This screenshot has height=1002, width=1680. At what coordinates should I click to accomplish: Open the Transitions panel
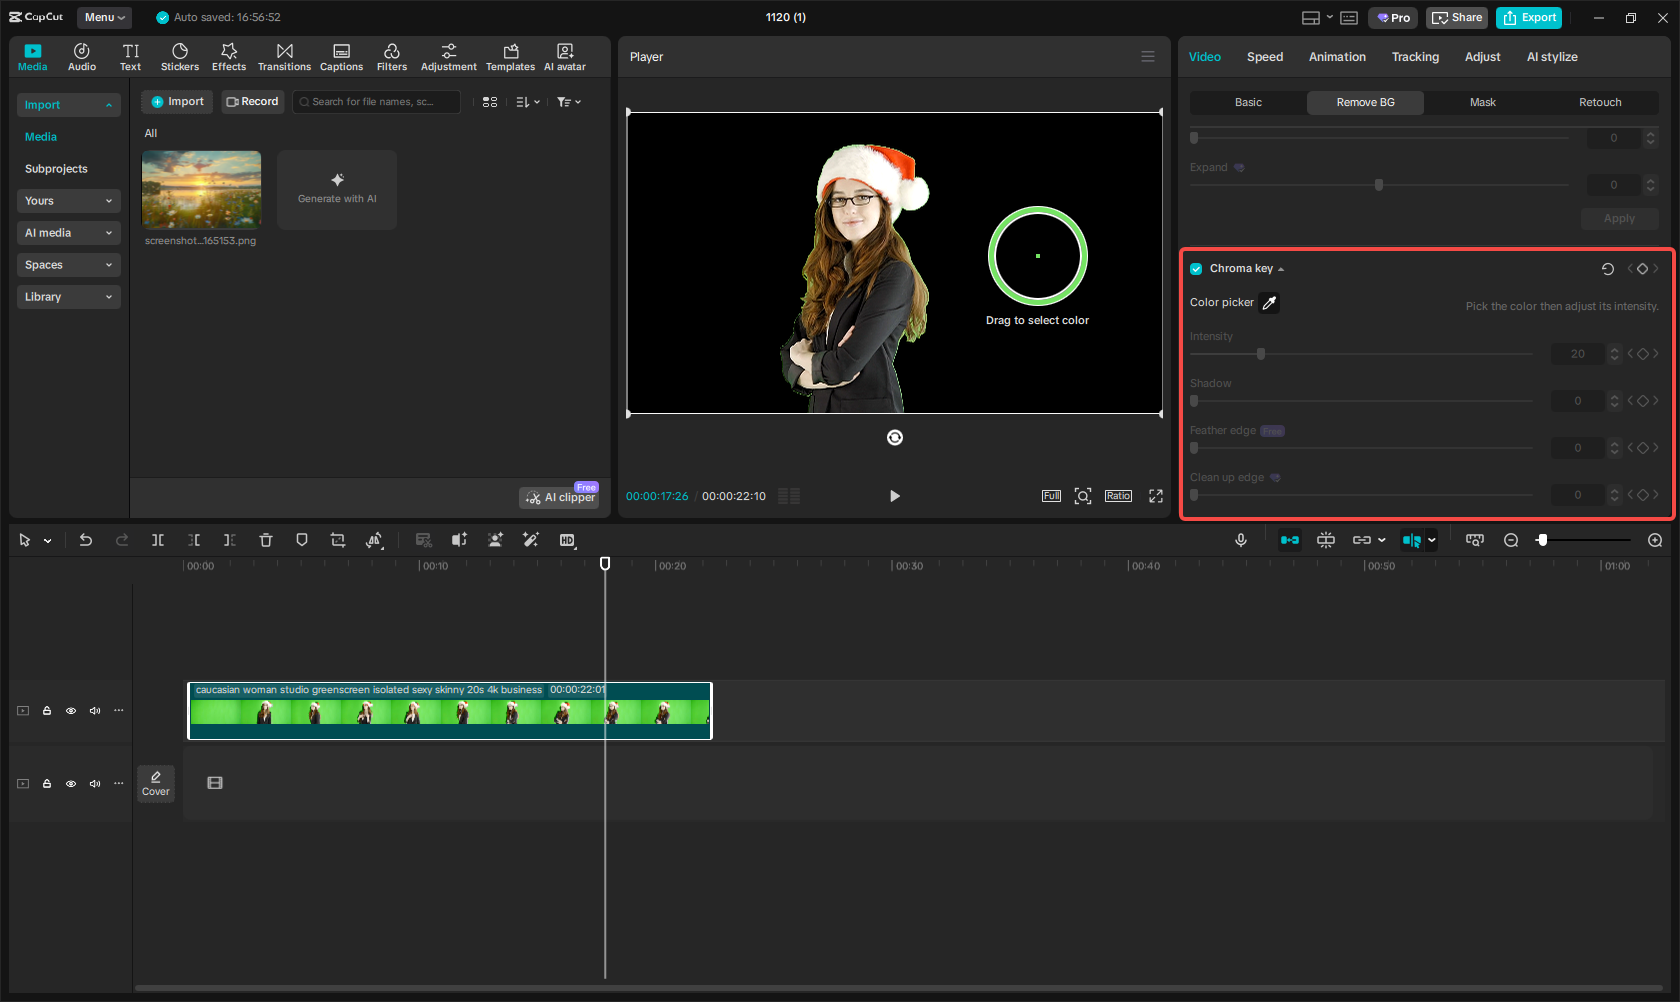point(284,56)
